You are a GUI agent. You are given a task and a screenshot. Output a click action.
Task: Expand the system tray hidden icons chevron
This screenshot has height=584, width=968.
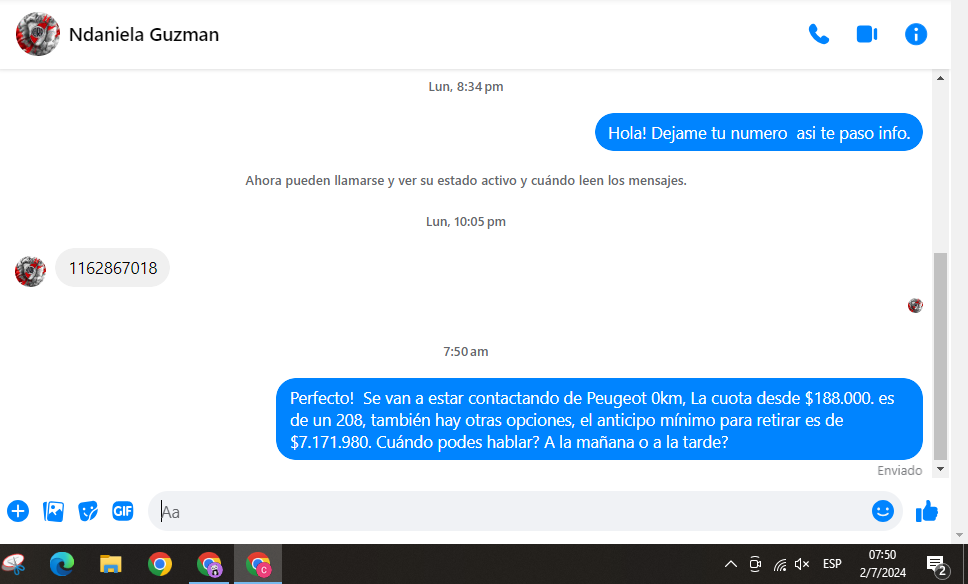coord(730,564)
